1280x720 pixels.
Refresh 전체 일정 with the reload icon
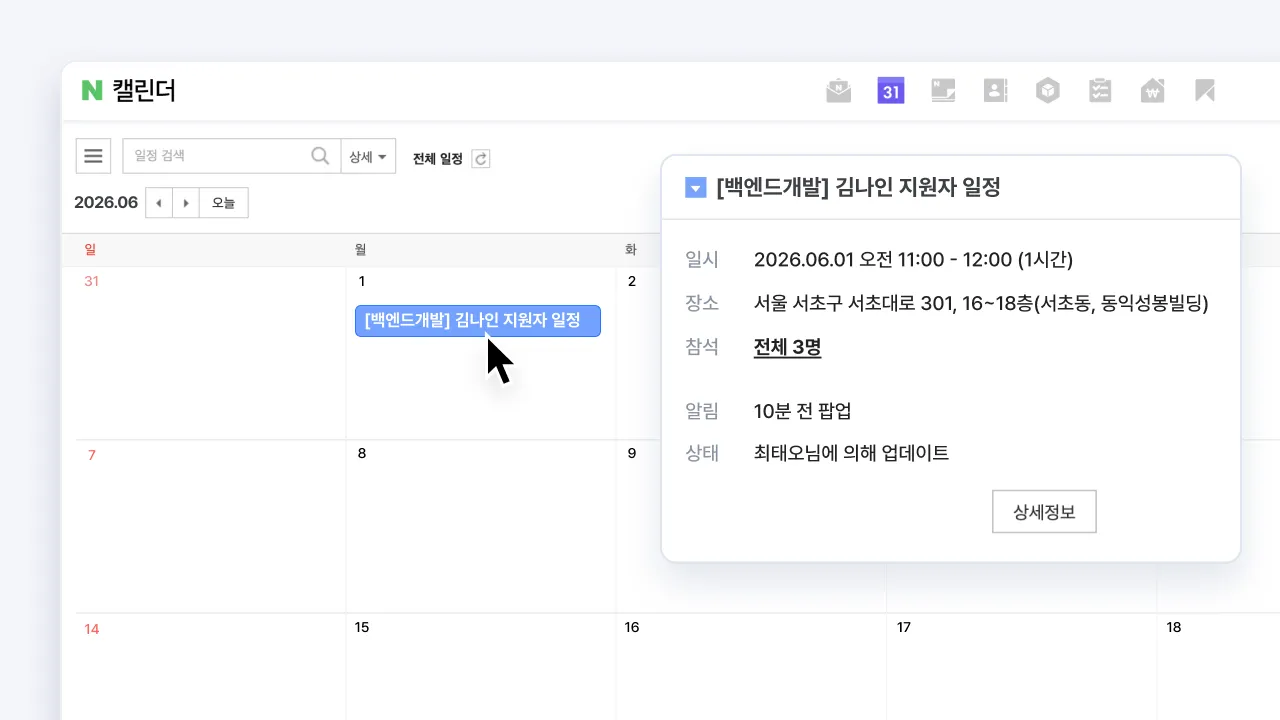481,158
